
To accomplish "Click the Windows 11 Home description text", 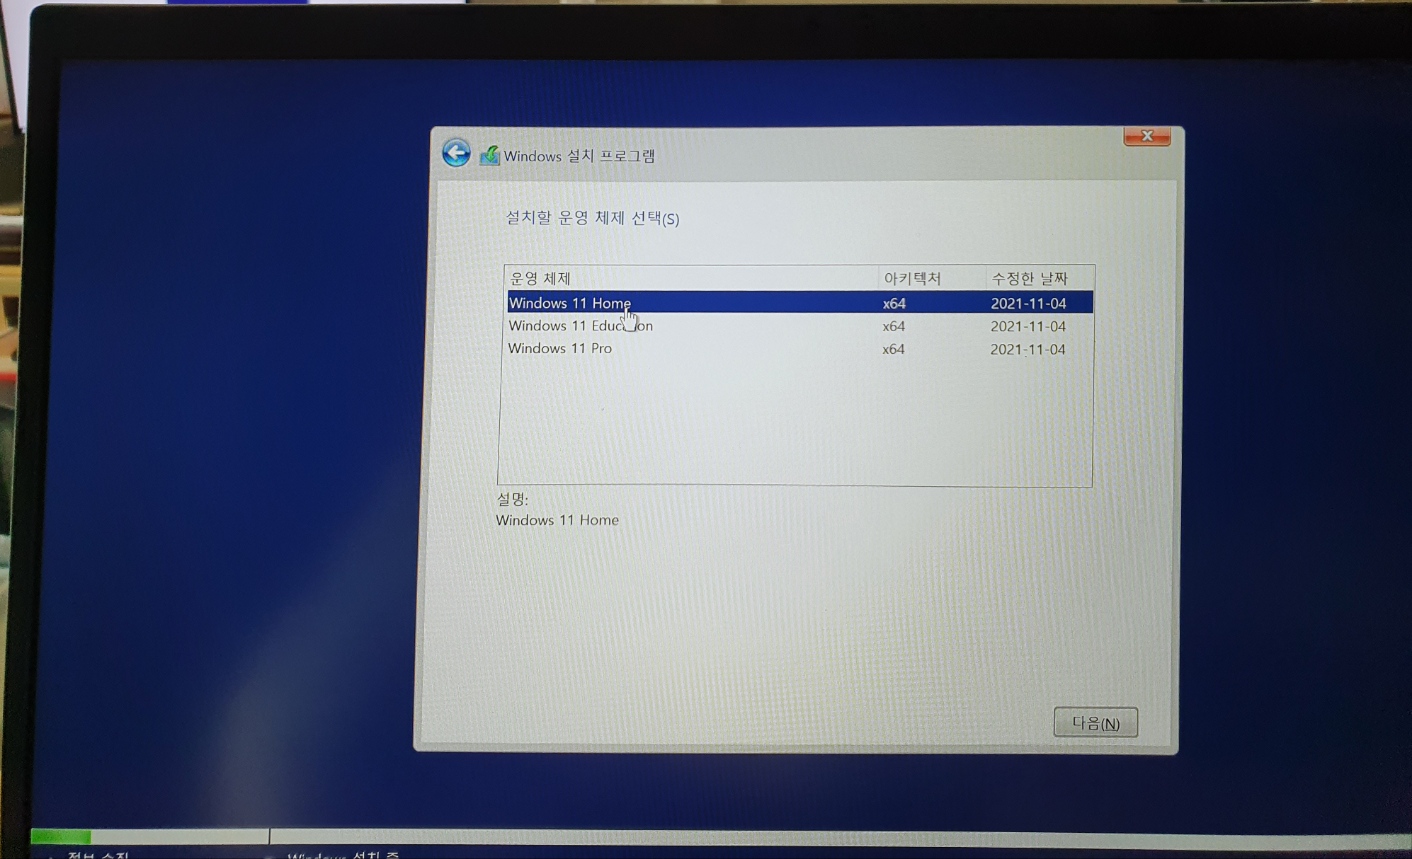I will (557, 520).
